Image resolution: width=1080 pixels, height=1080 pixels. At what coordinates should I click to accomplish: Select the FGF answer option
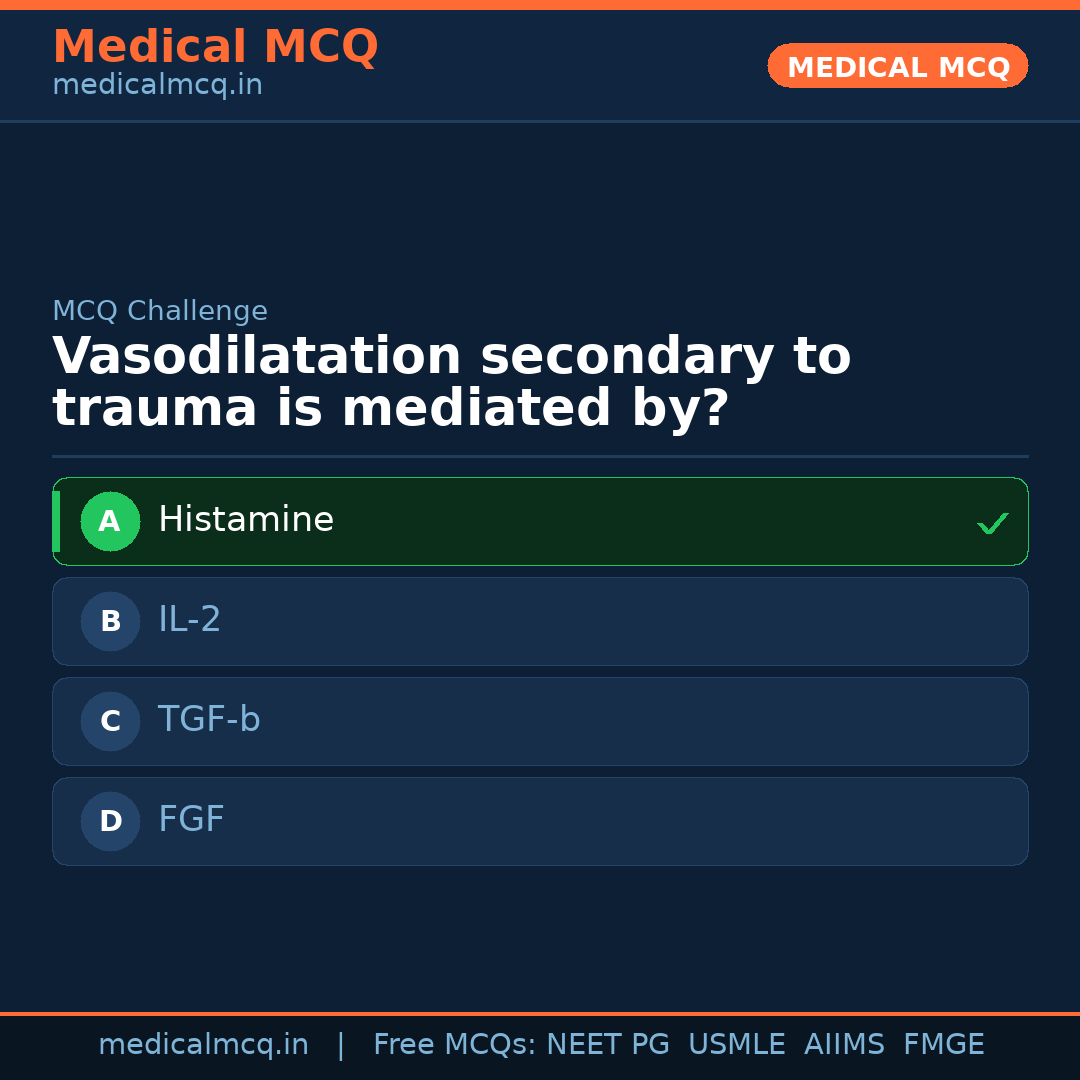(x=540, y=821)
